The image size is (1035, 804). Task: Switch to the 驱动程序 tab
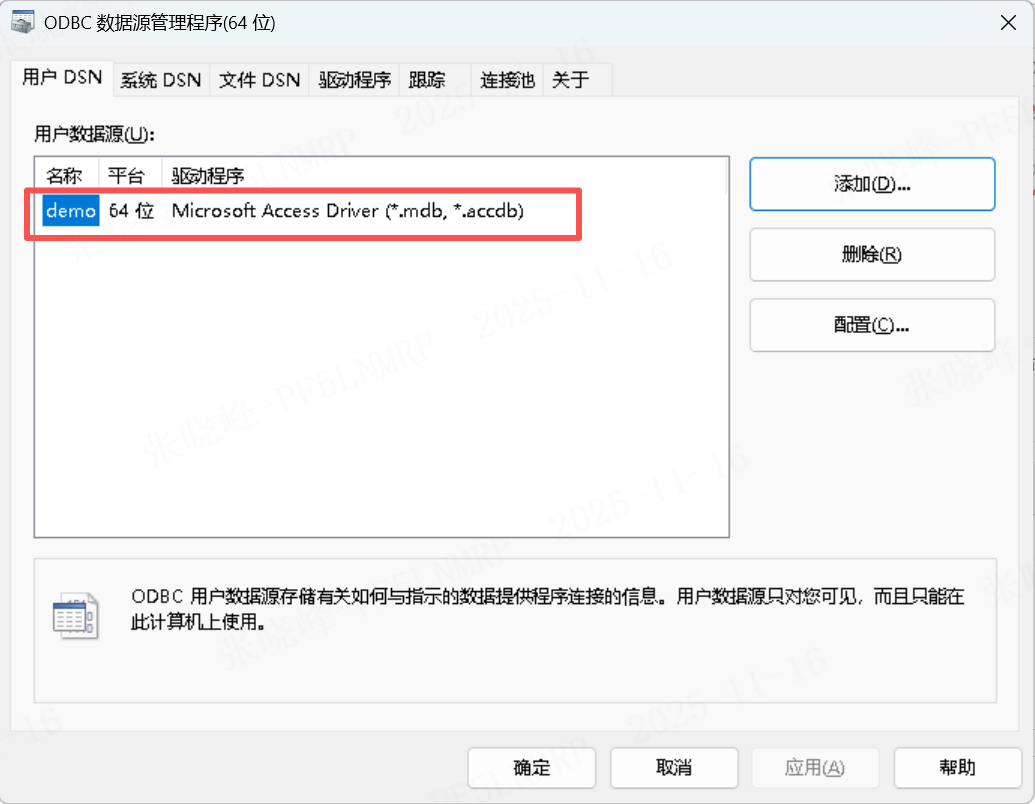tap(354, 81)
